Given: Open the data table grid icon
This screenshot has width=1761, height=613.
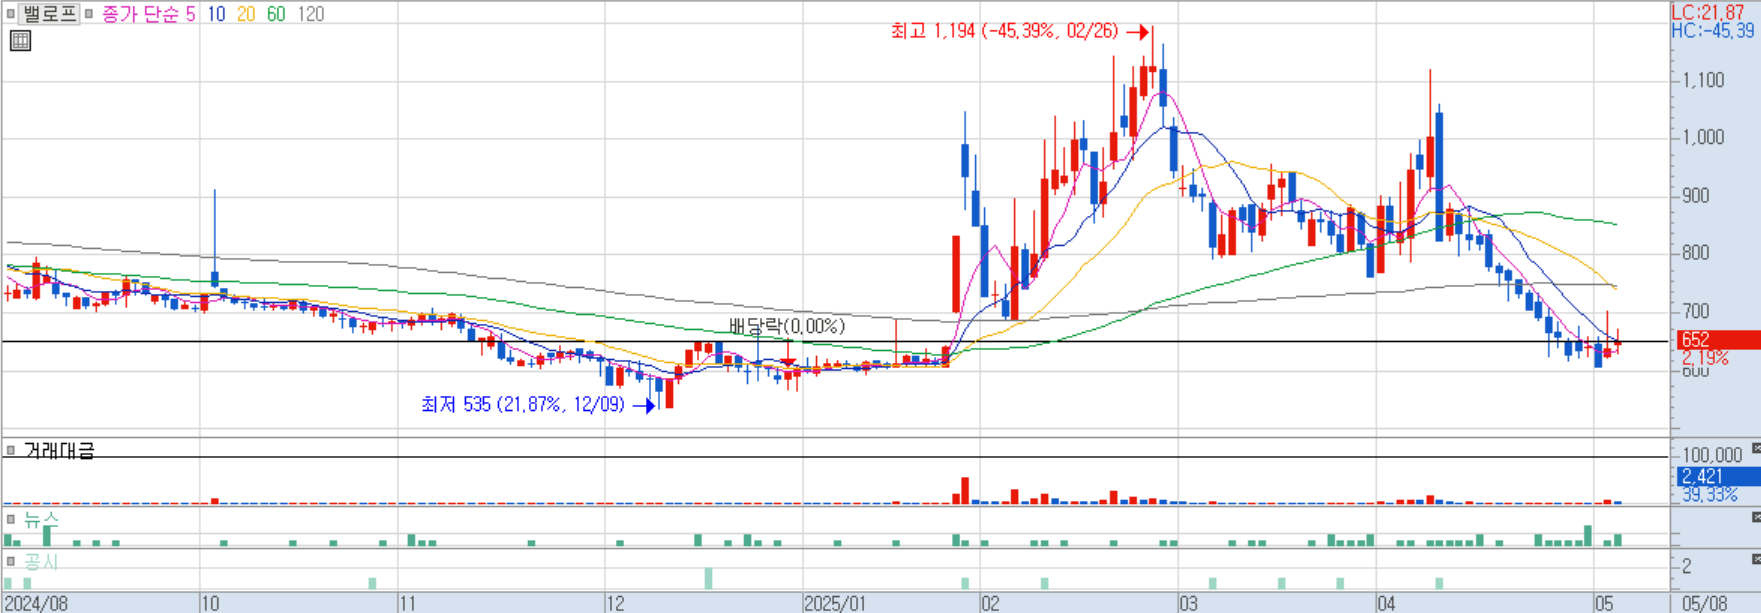Looking at the screenshot, I should click(x=20, y=41).
